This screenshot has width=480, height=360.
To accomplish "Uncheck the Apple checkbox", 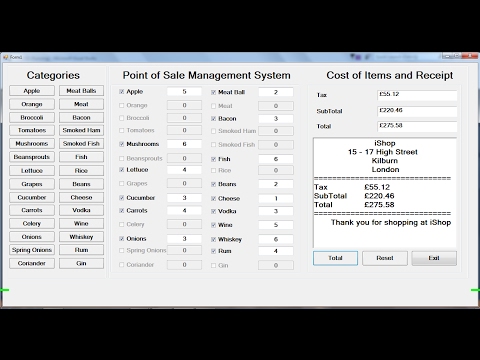I will coord(122,91).
